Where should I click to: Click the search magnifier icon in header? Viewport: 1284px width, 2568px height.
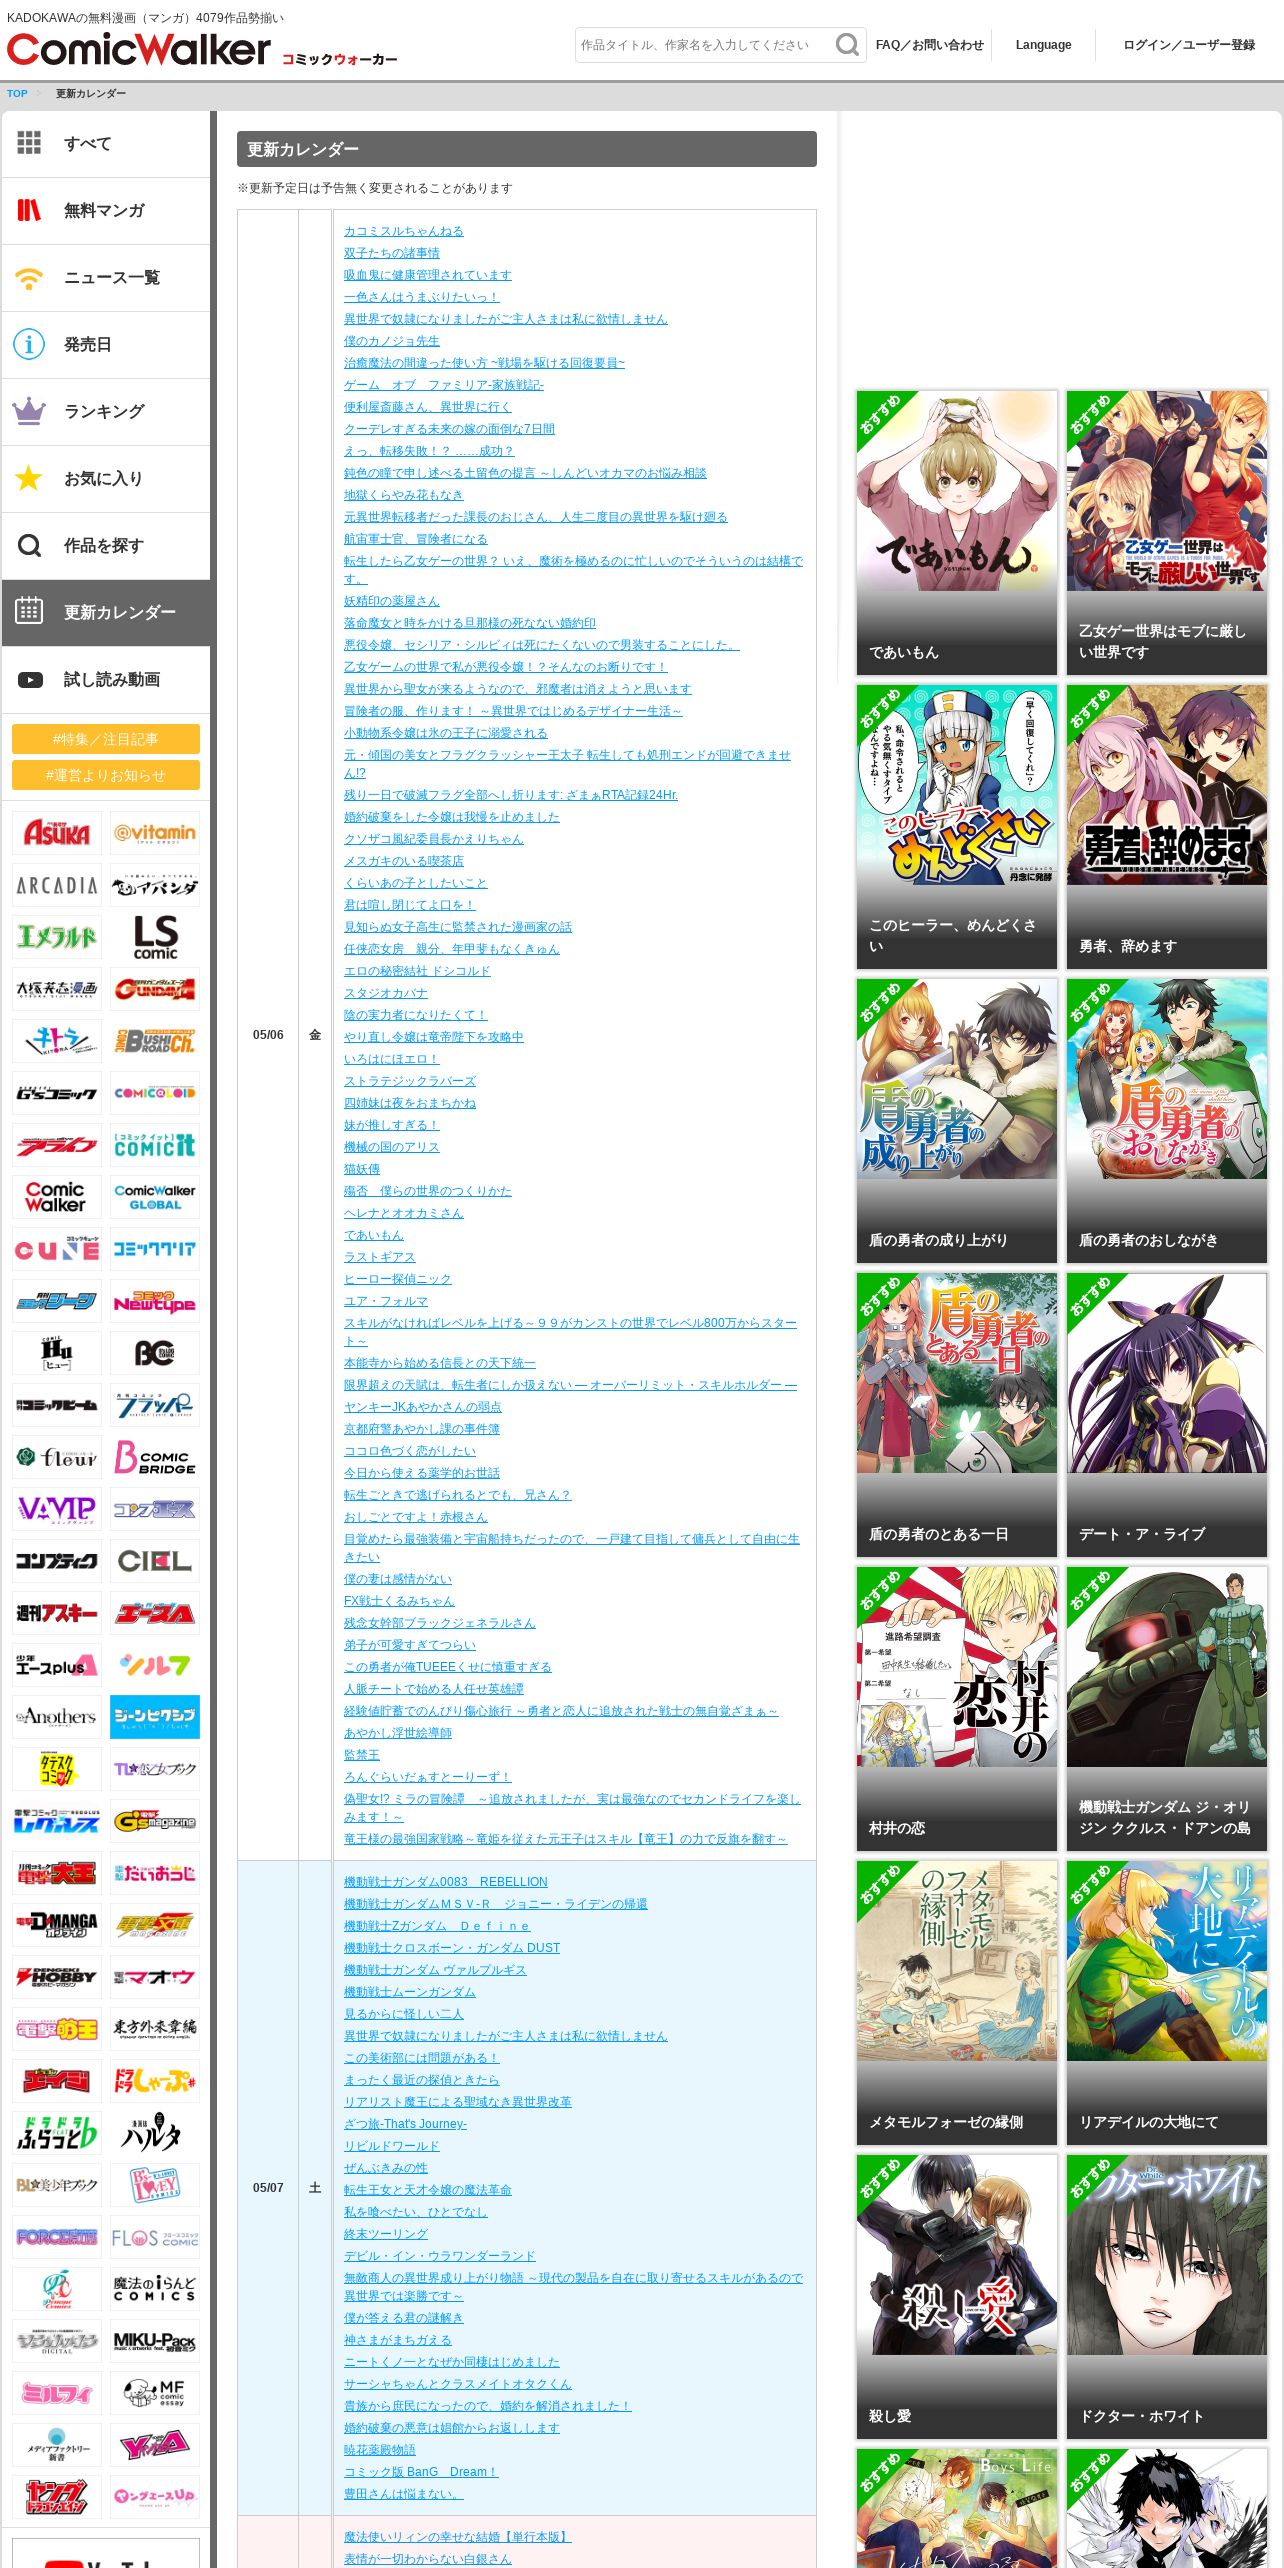[847, 45]
